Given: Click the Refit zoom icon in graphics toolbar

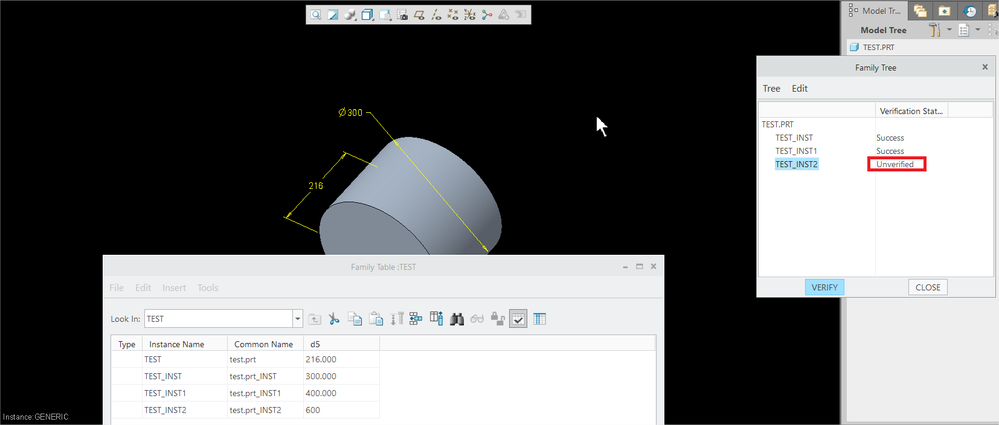Looking at the screenshot, I should point(315,15).
